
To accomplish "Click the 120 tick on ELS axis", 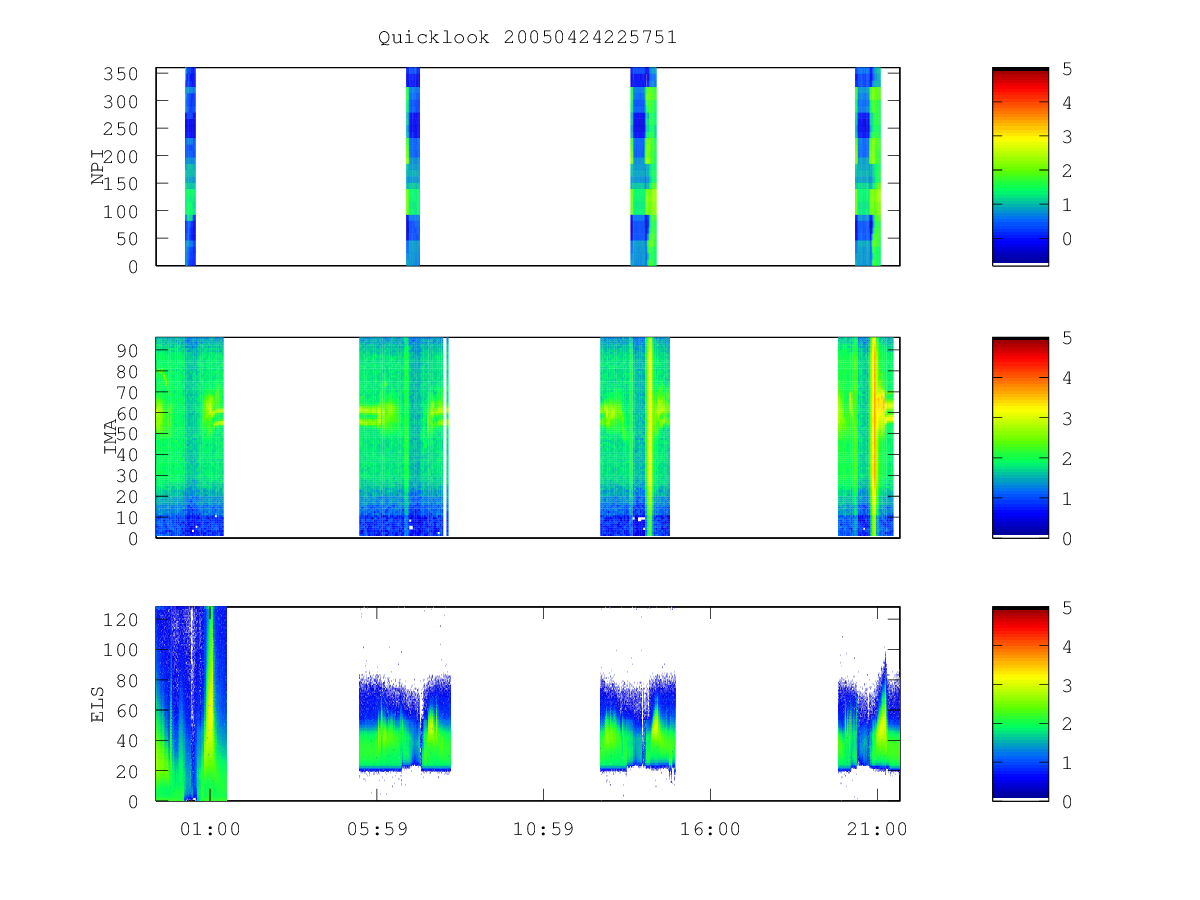I will click(x=123, y=619).
